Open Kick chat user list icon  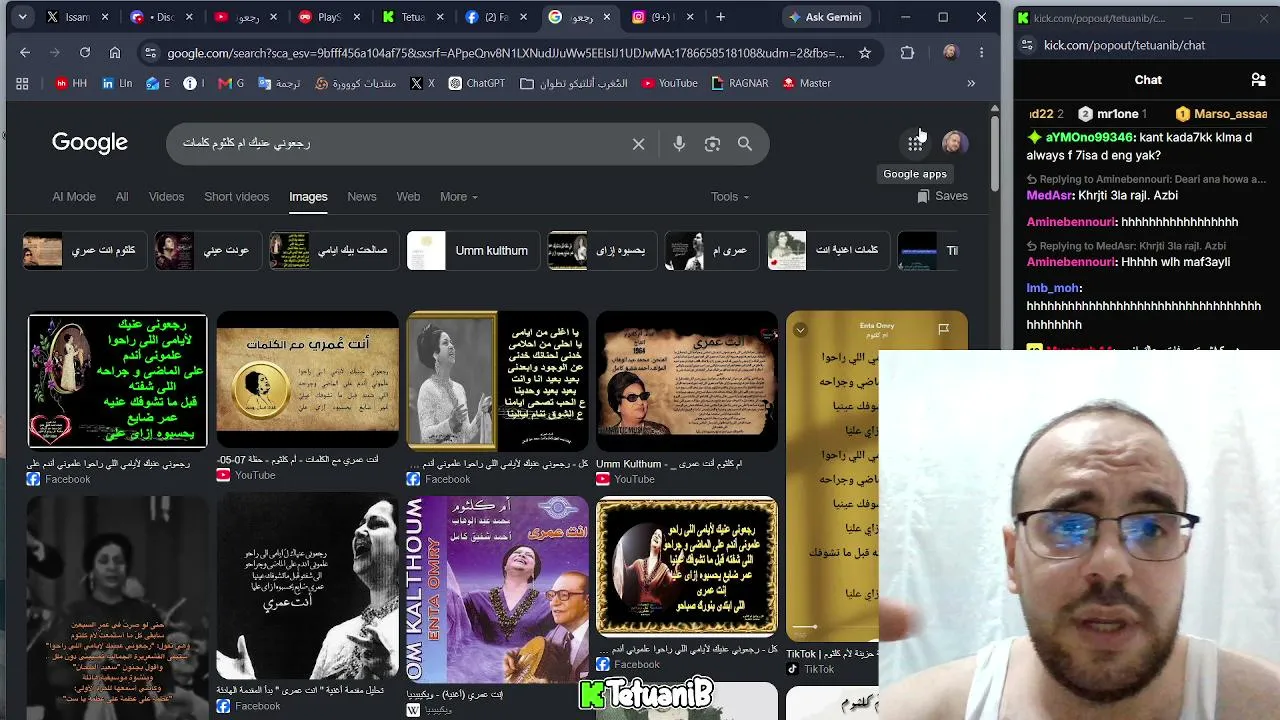[1258, 80]
